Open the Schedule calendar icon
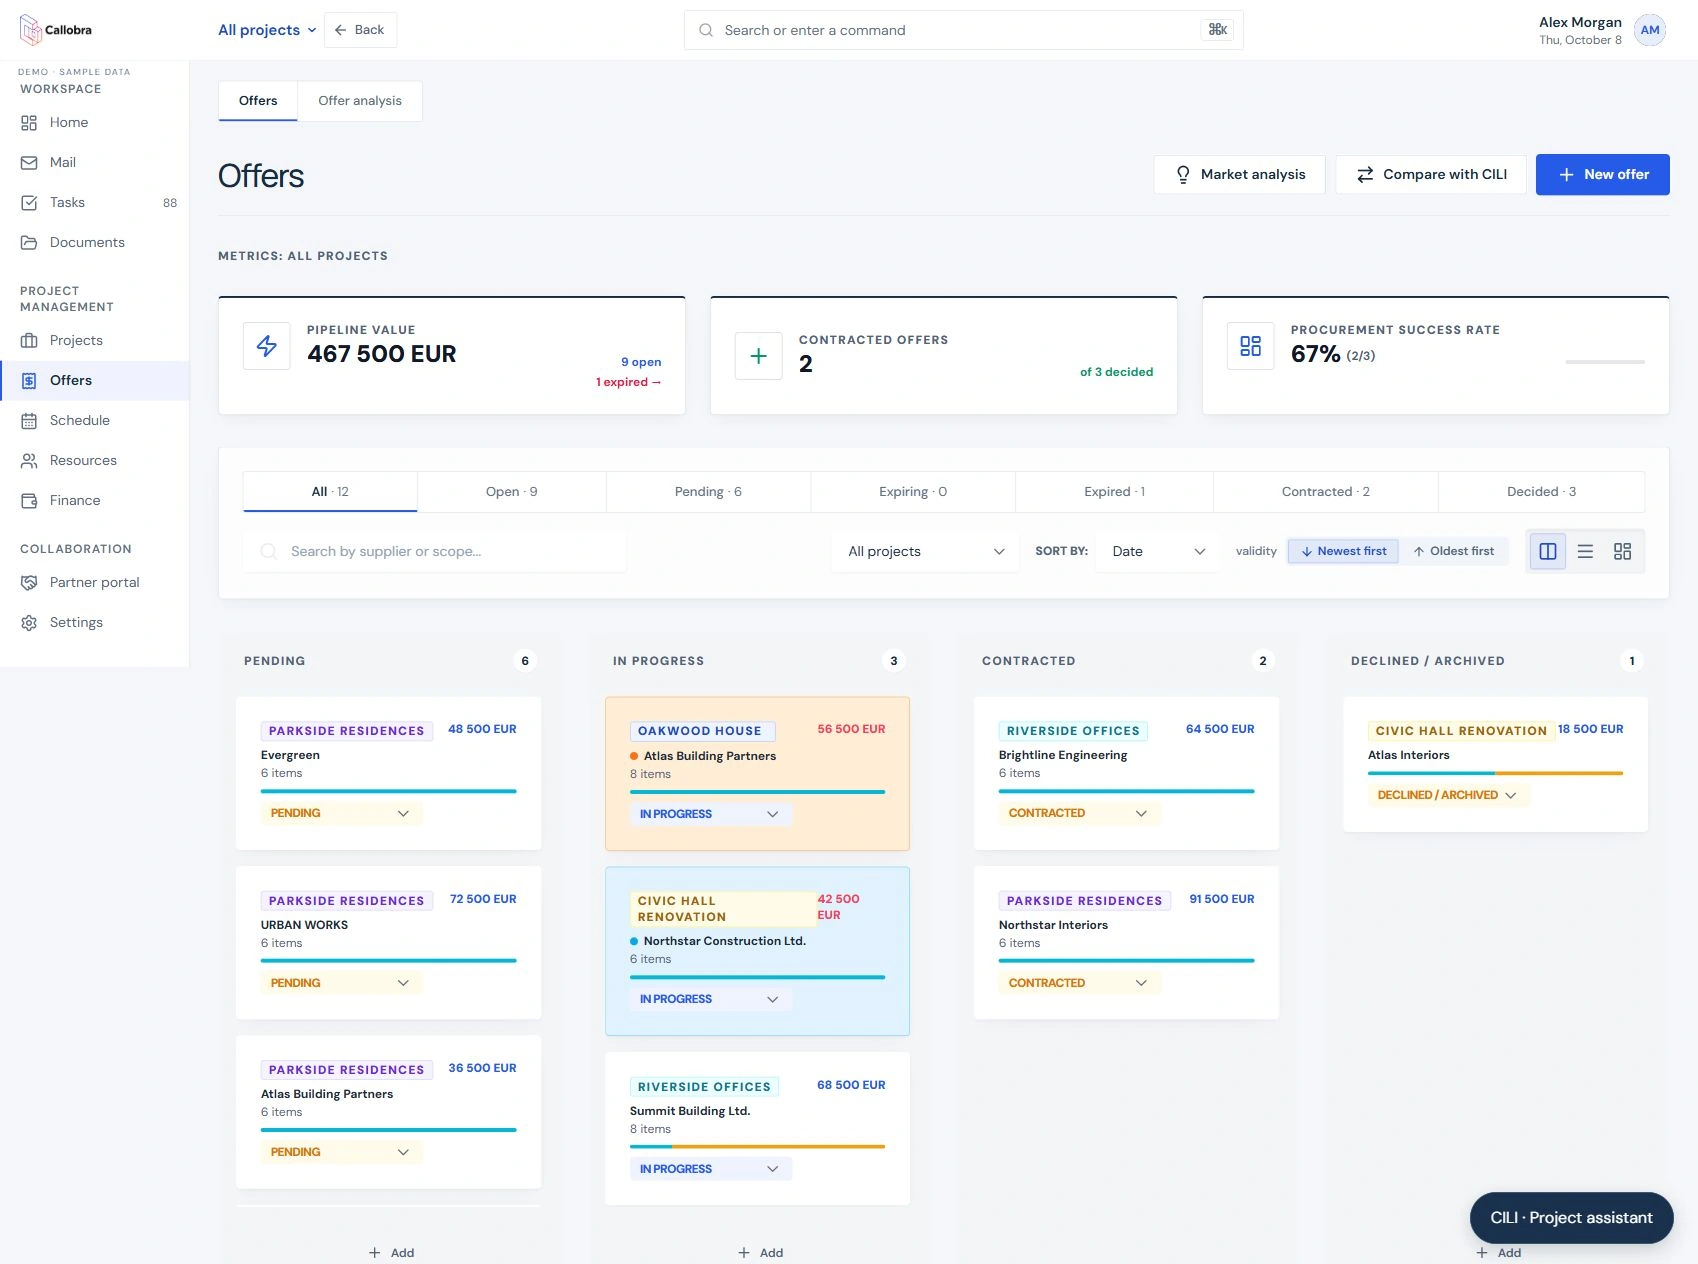The image size is (1698, 1264). pyautogui.click(x=29, y=421)
